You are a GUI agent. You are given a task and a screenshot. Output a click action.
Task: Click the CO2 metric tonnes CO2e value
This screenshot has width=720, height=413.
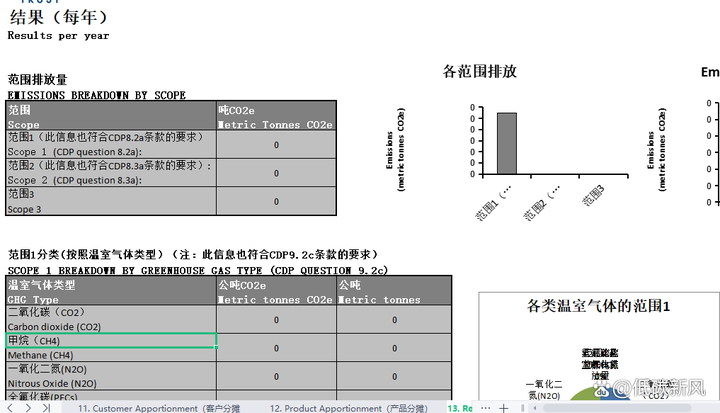click(276, 319)
